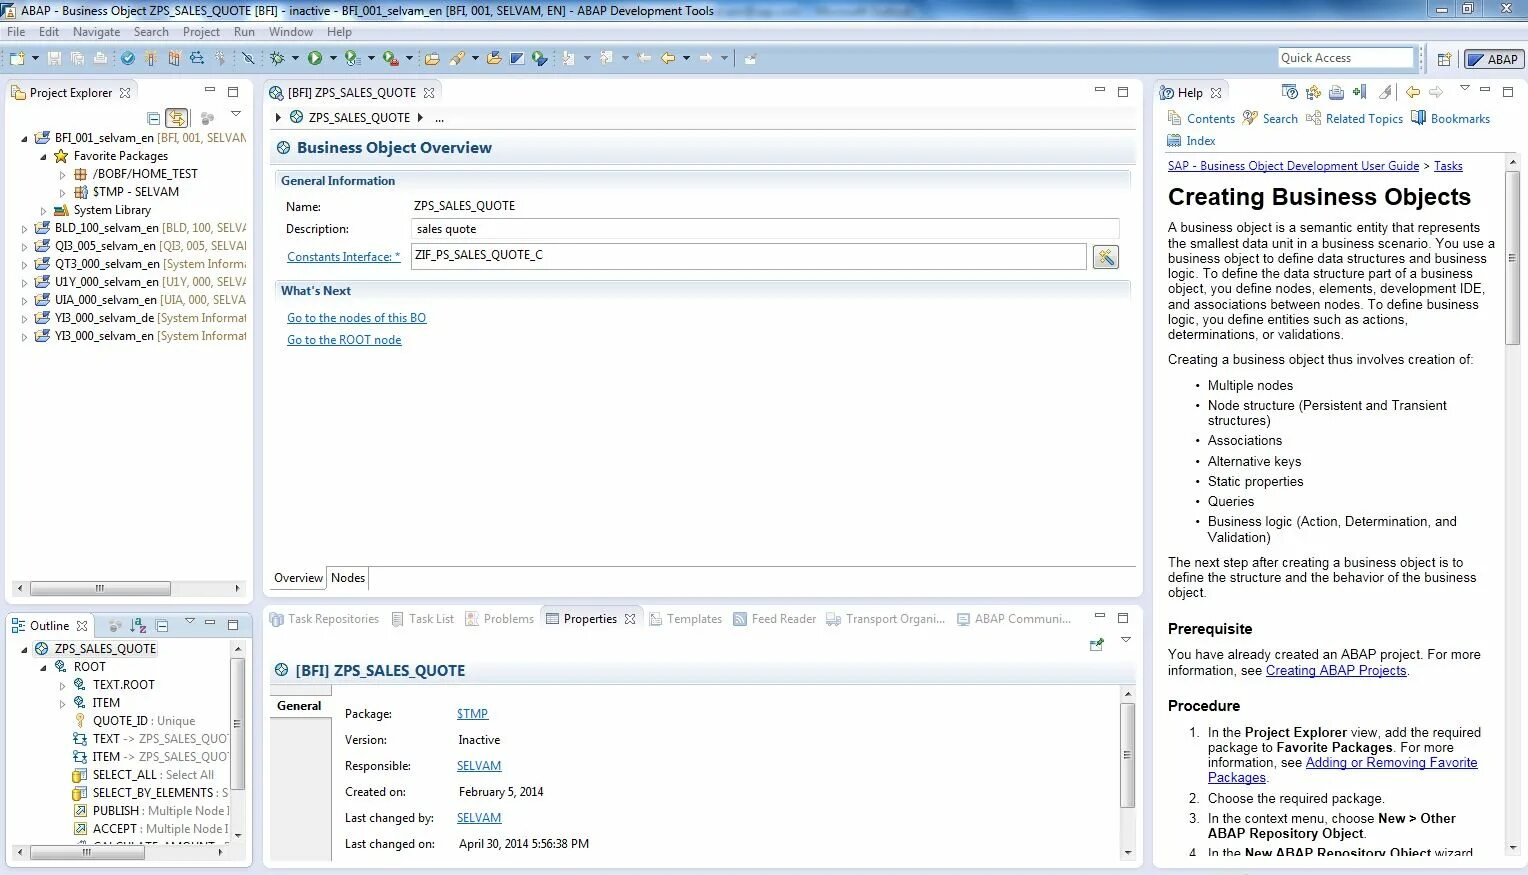This screenshot has width=1528, height=875.
Task: Open the Navigate menu
Action: pos(96,32)
